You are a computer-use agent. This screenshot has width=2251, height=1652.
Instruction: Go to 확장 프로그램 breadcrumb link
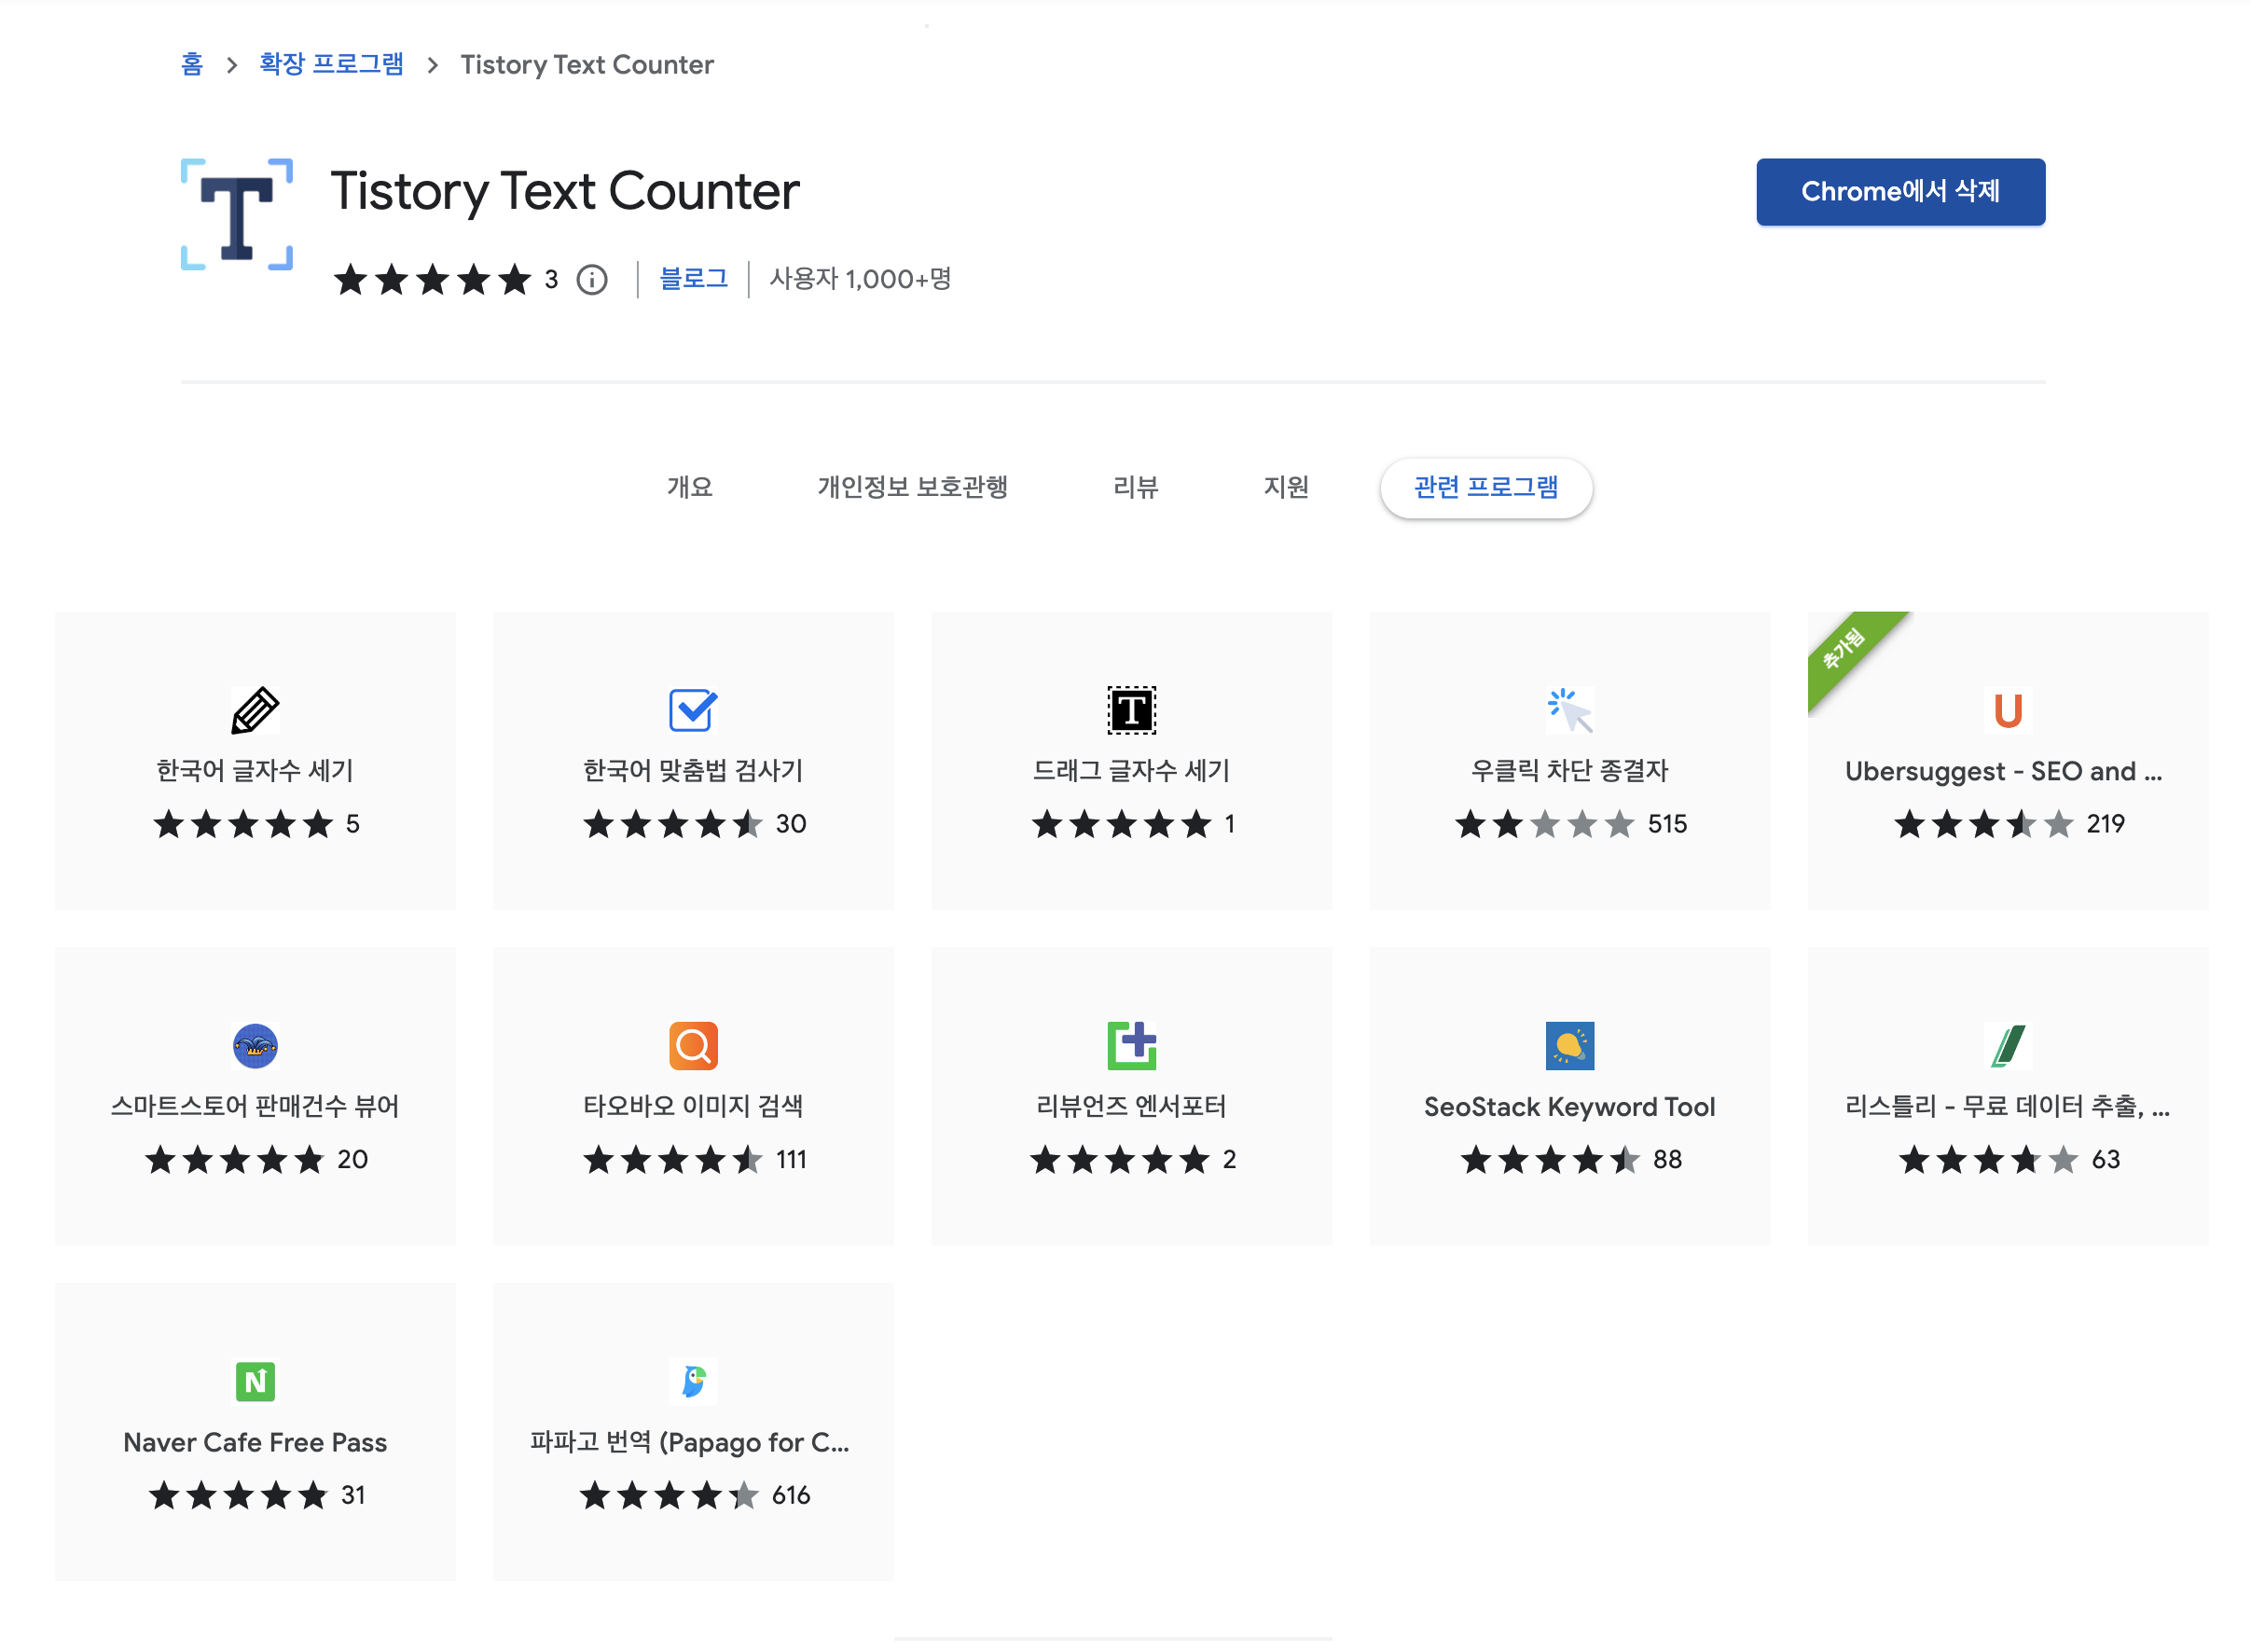(331, 64)
